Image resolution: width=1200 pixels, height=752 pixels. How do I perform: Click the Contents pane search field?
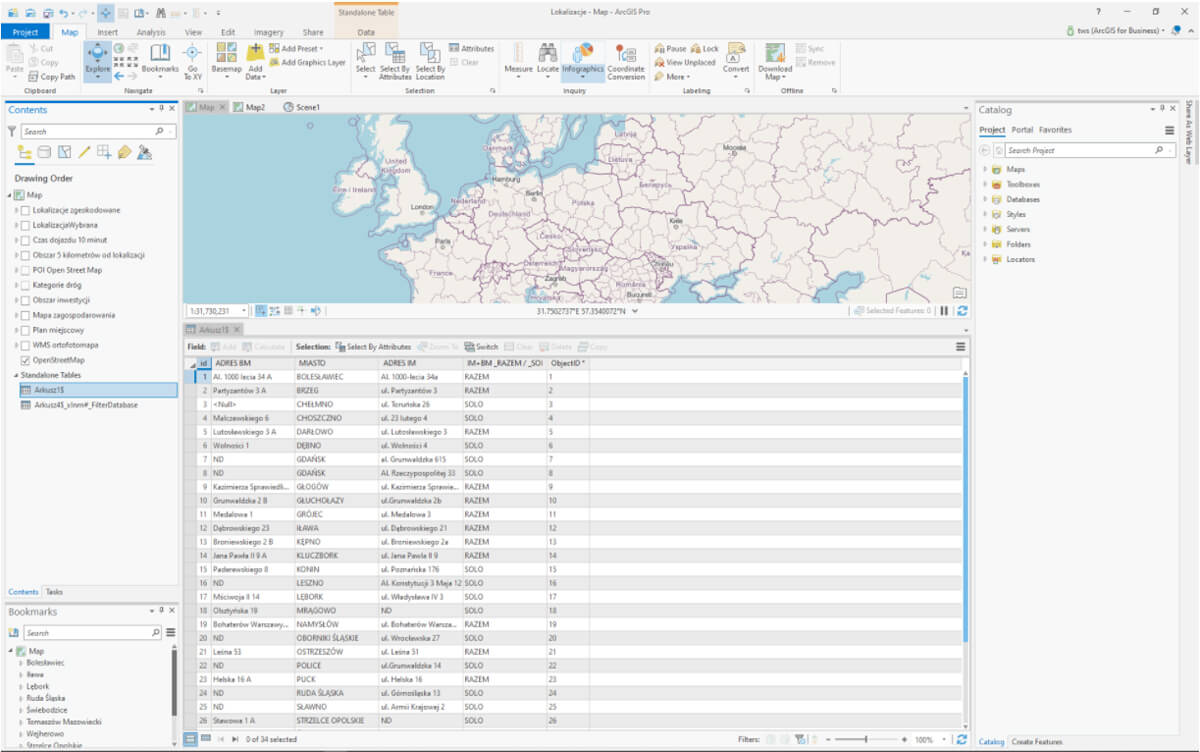tap(98, 131)
